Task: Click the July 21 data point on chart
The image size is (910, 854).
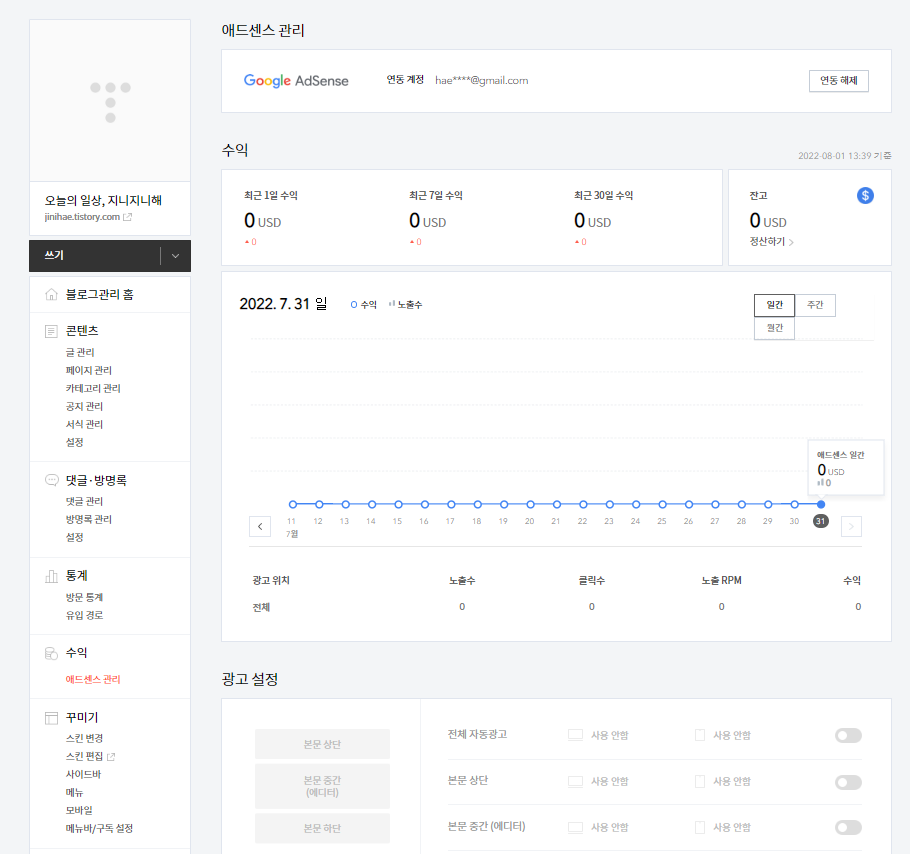Action: tap(557, 504)
